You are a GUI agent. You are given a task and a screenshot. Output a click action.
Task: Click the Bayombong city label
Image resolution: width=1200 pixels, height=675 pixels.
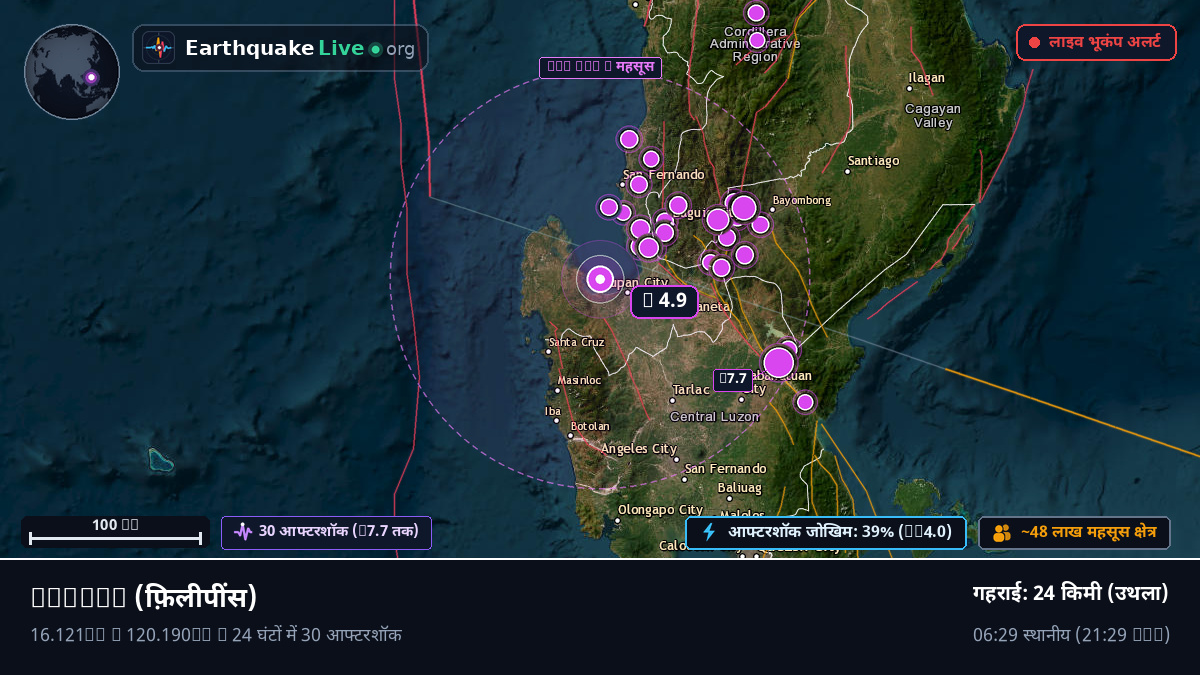click(801, 201)
